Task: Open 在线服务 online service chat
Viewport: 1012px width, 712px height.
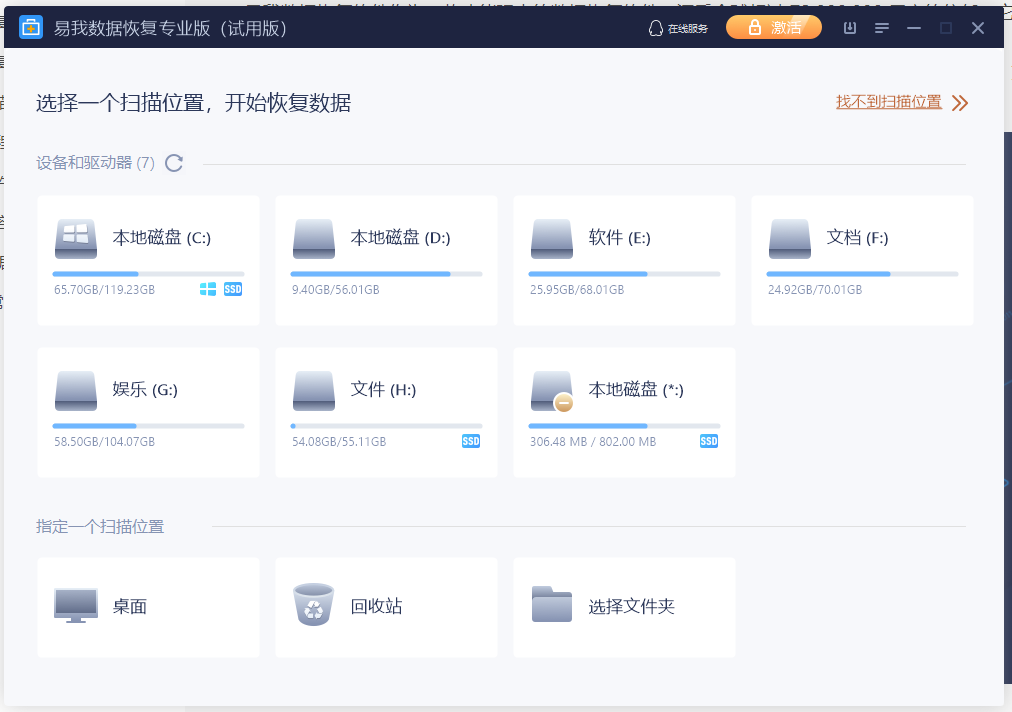Action: click(678, 28)
